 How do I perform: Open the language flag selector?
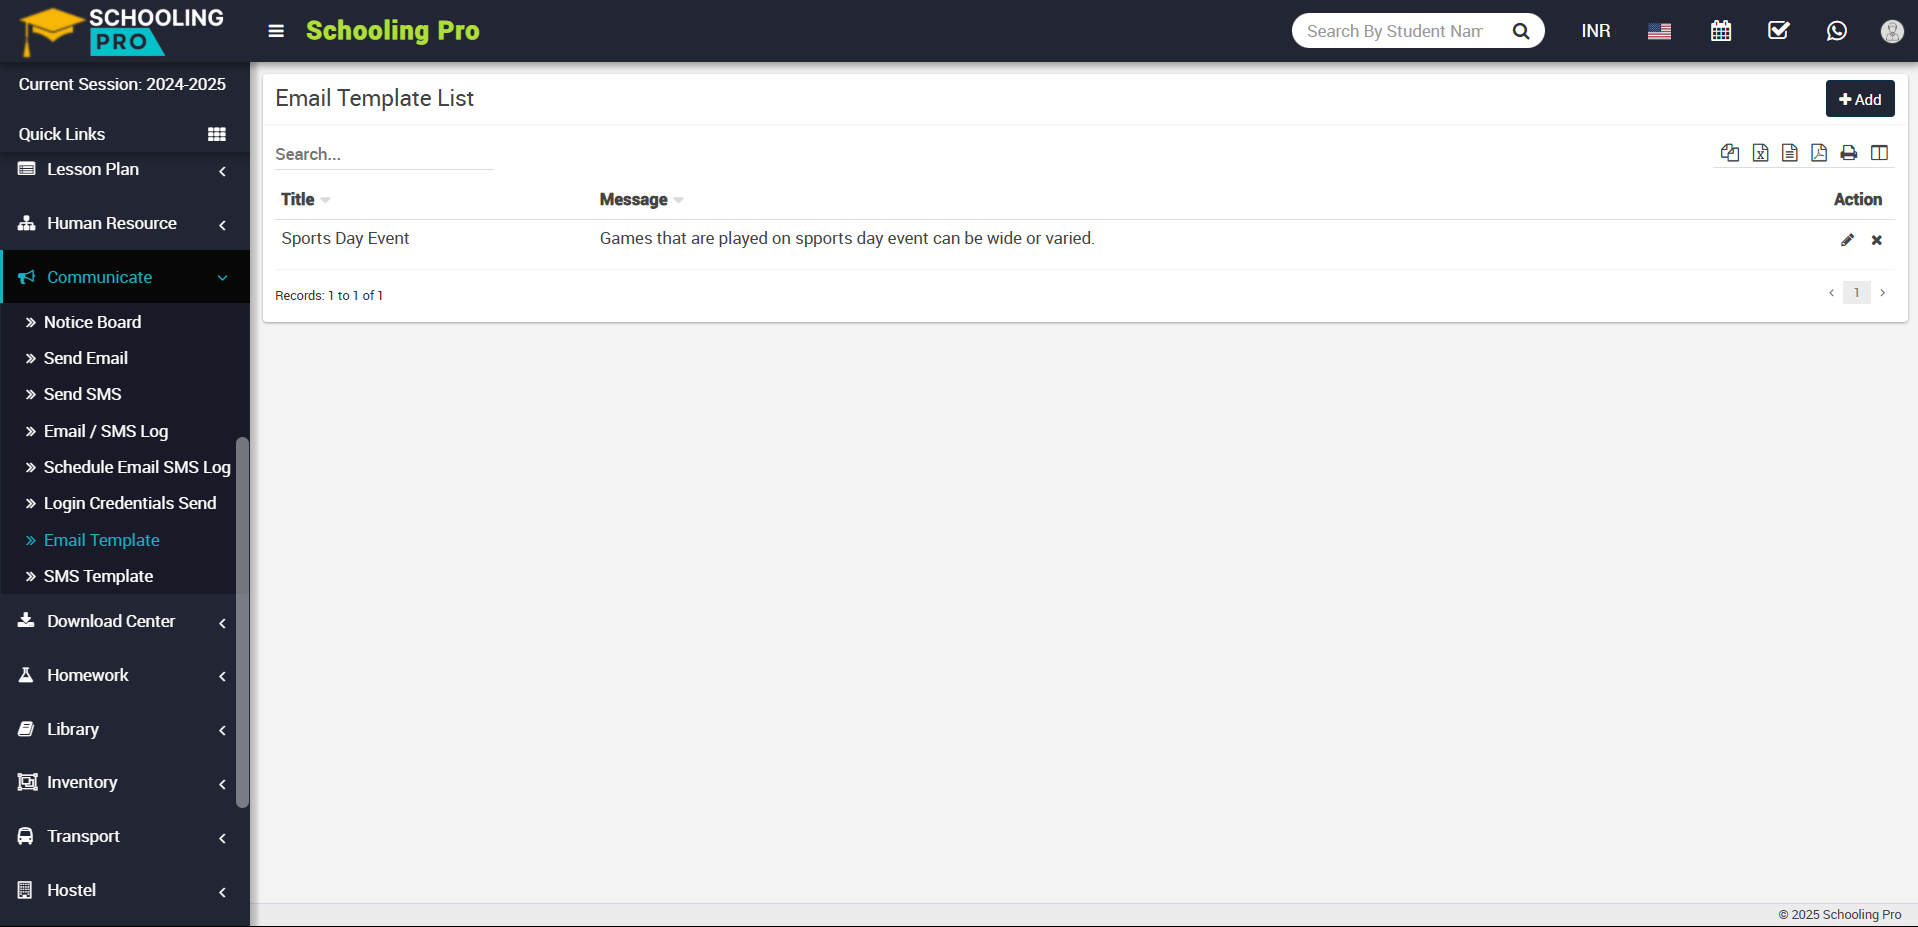point(1659,31)
